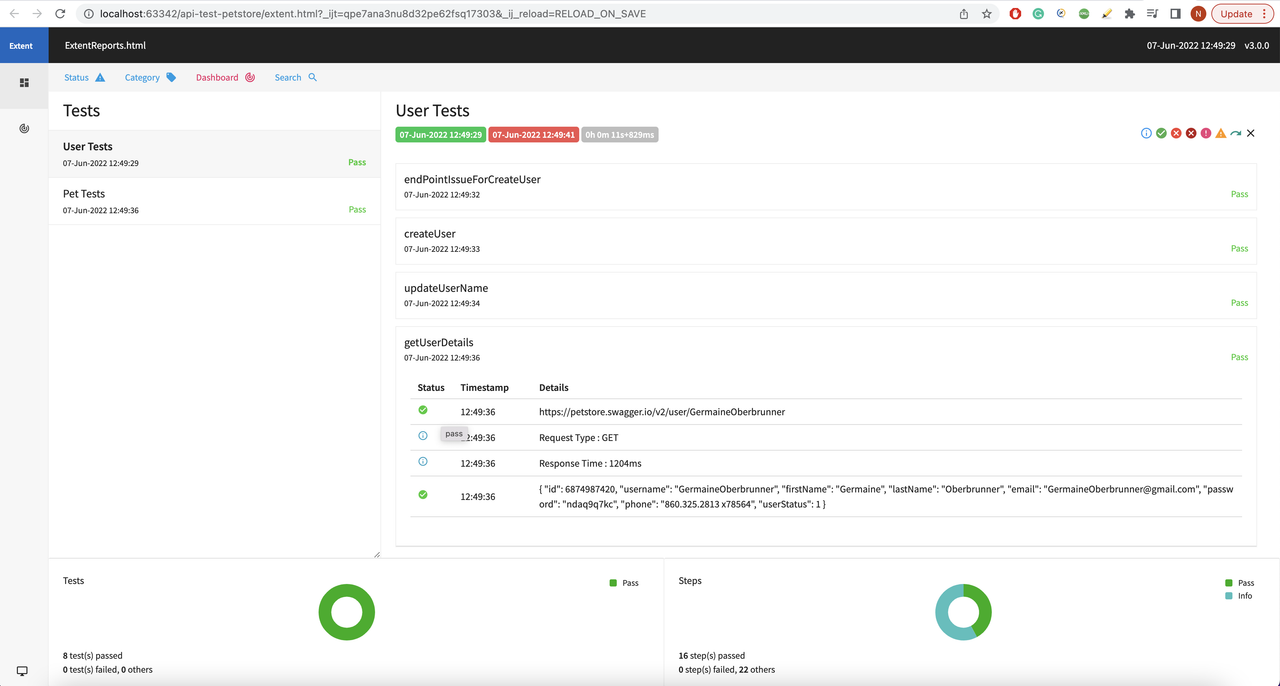Filter steps by teal skip arrow icon
Screen dimensions: 1280x686
click(x=1236, y=133)
